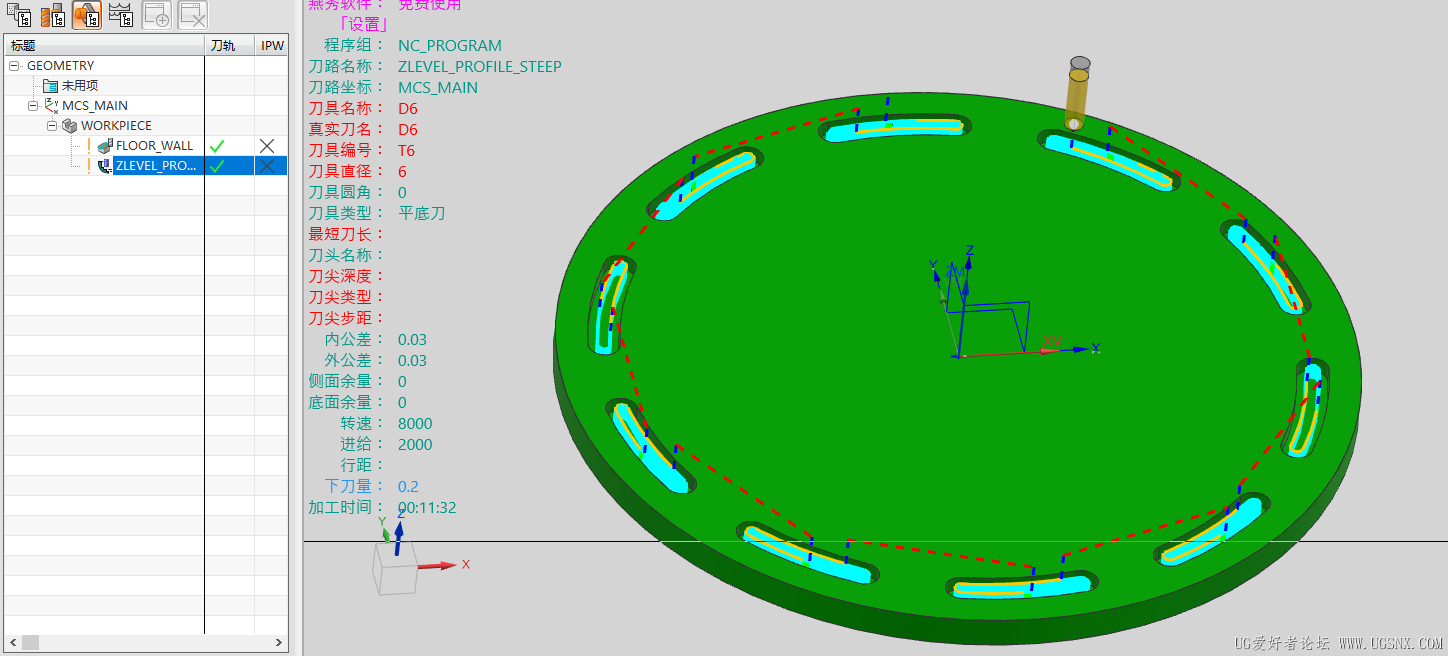Select the Geometry view icon
This screenshot has height=656, width=1448.
86,14
